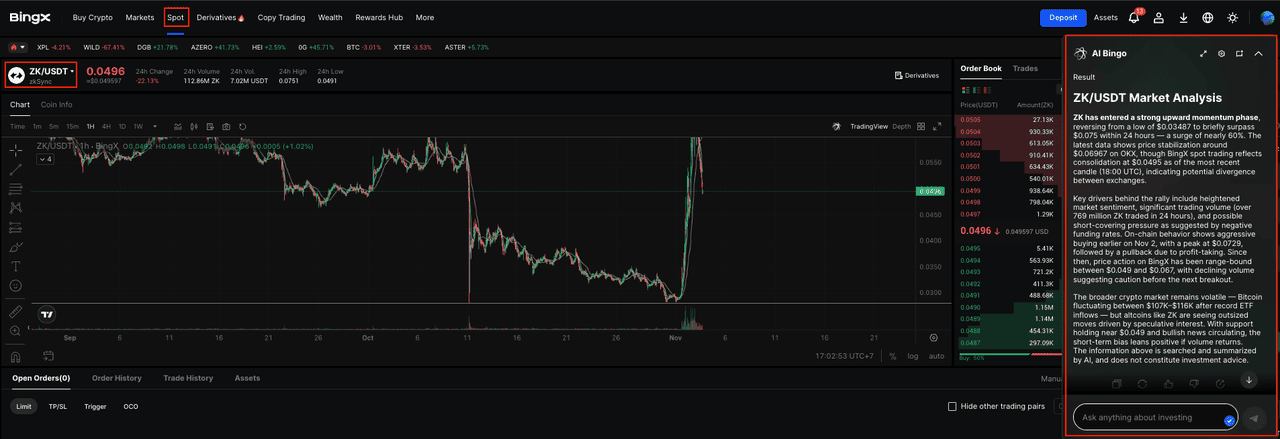Switch theme with the sun icon
The width and height of the screenshot is (1280, 439).
pyautogui.click(x=1232, y=17)
